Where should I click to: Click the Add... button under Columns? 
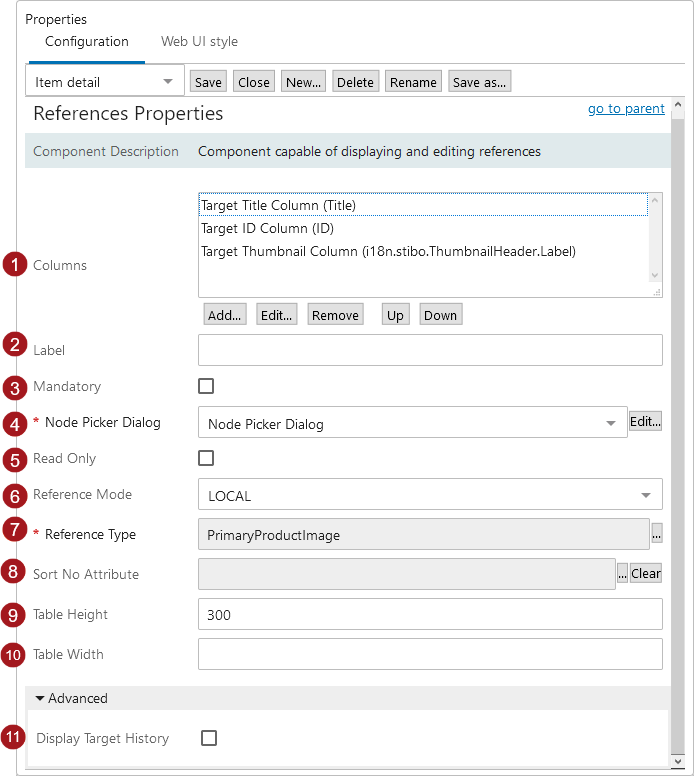pos(224,315)
